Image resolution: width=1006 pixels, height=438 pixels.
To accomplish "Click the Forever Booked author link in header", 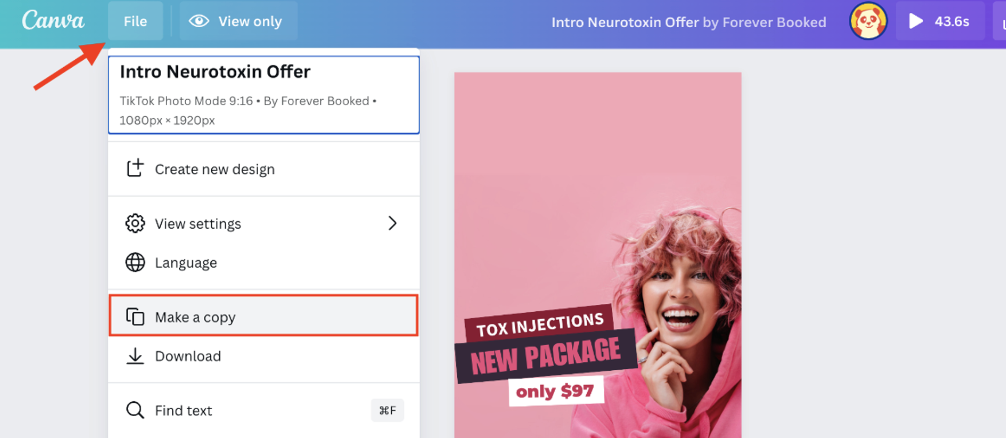I will pos(774,22).
